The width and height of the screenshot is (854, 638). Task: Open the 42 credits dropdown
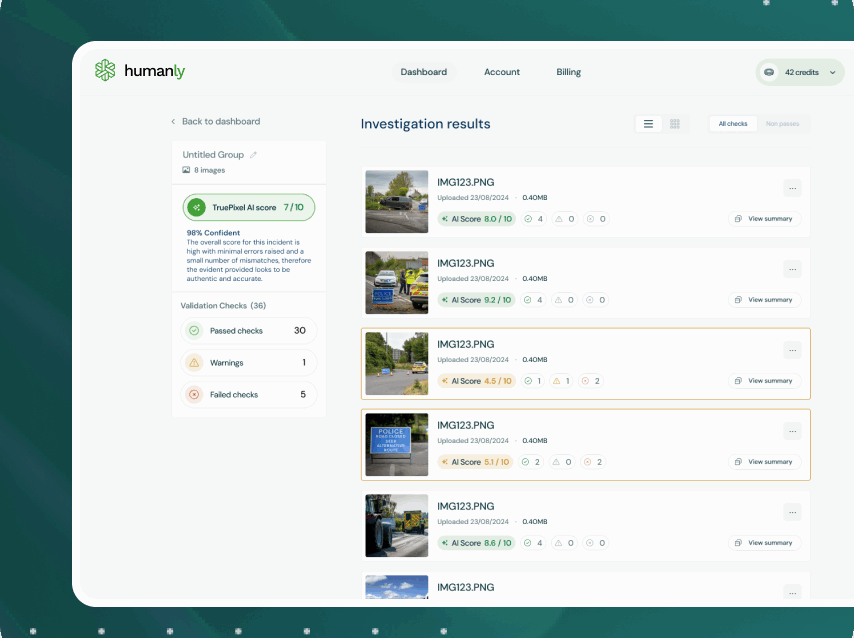pyautogui.click(x=800, y=72)
